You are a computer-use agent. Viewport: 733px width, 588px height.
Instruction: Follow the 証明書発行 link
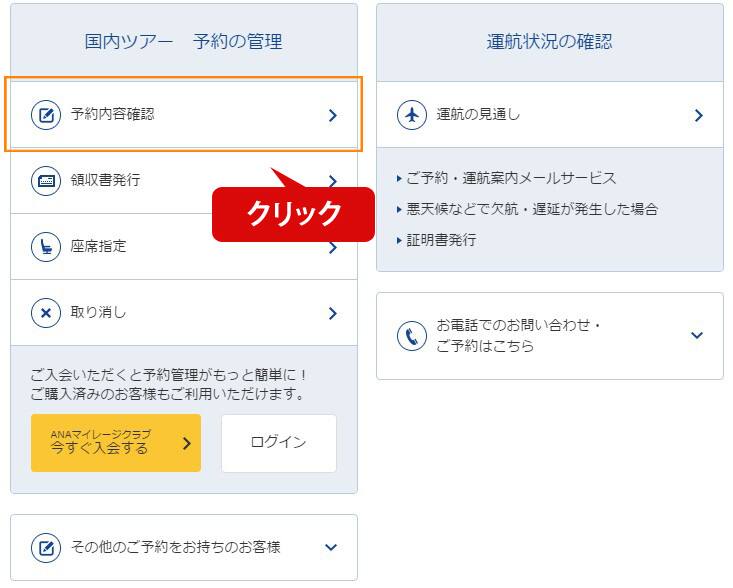441,240
